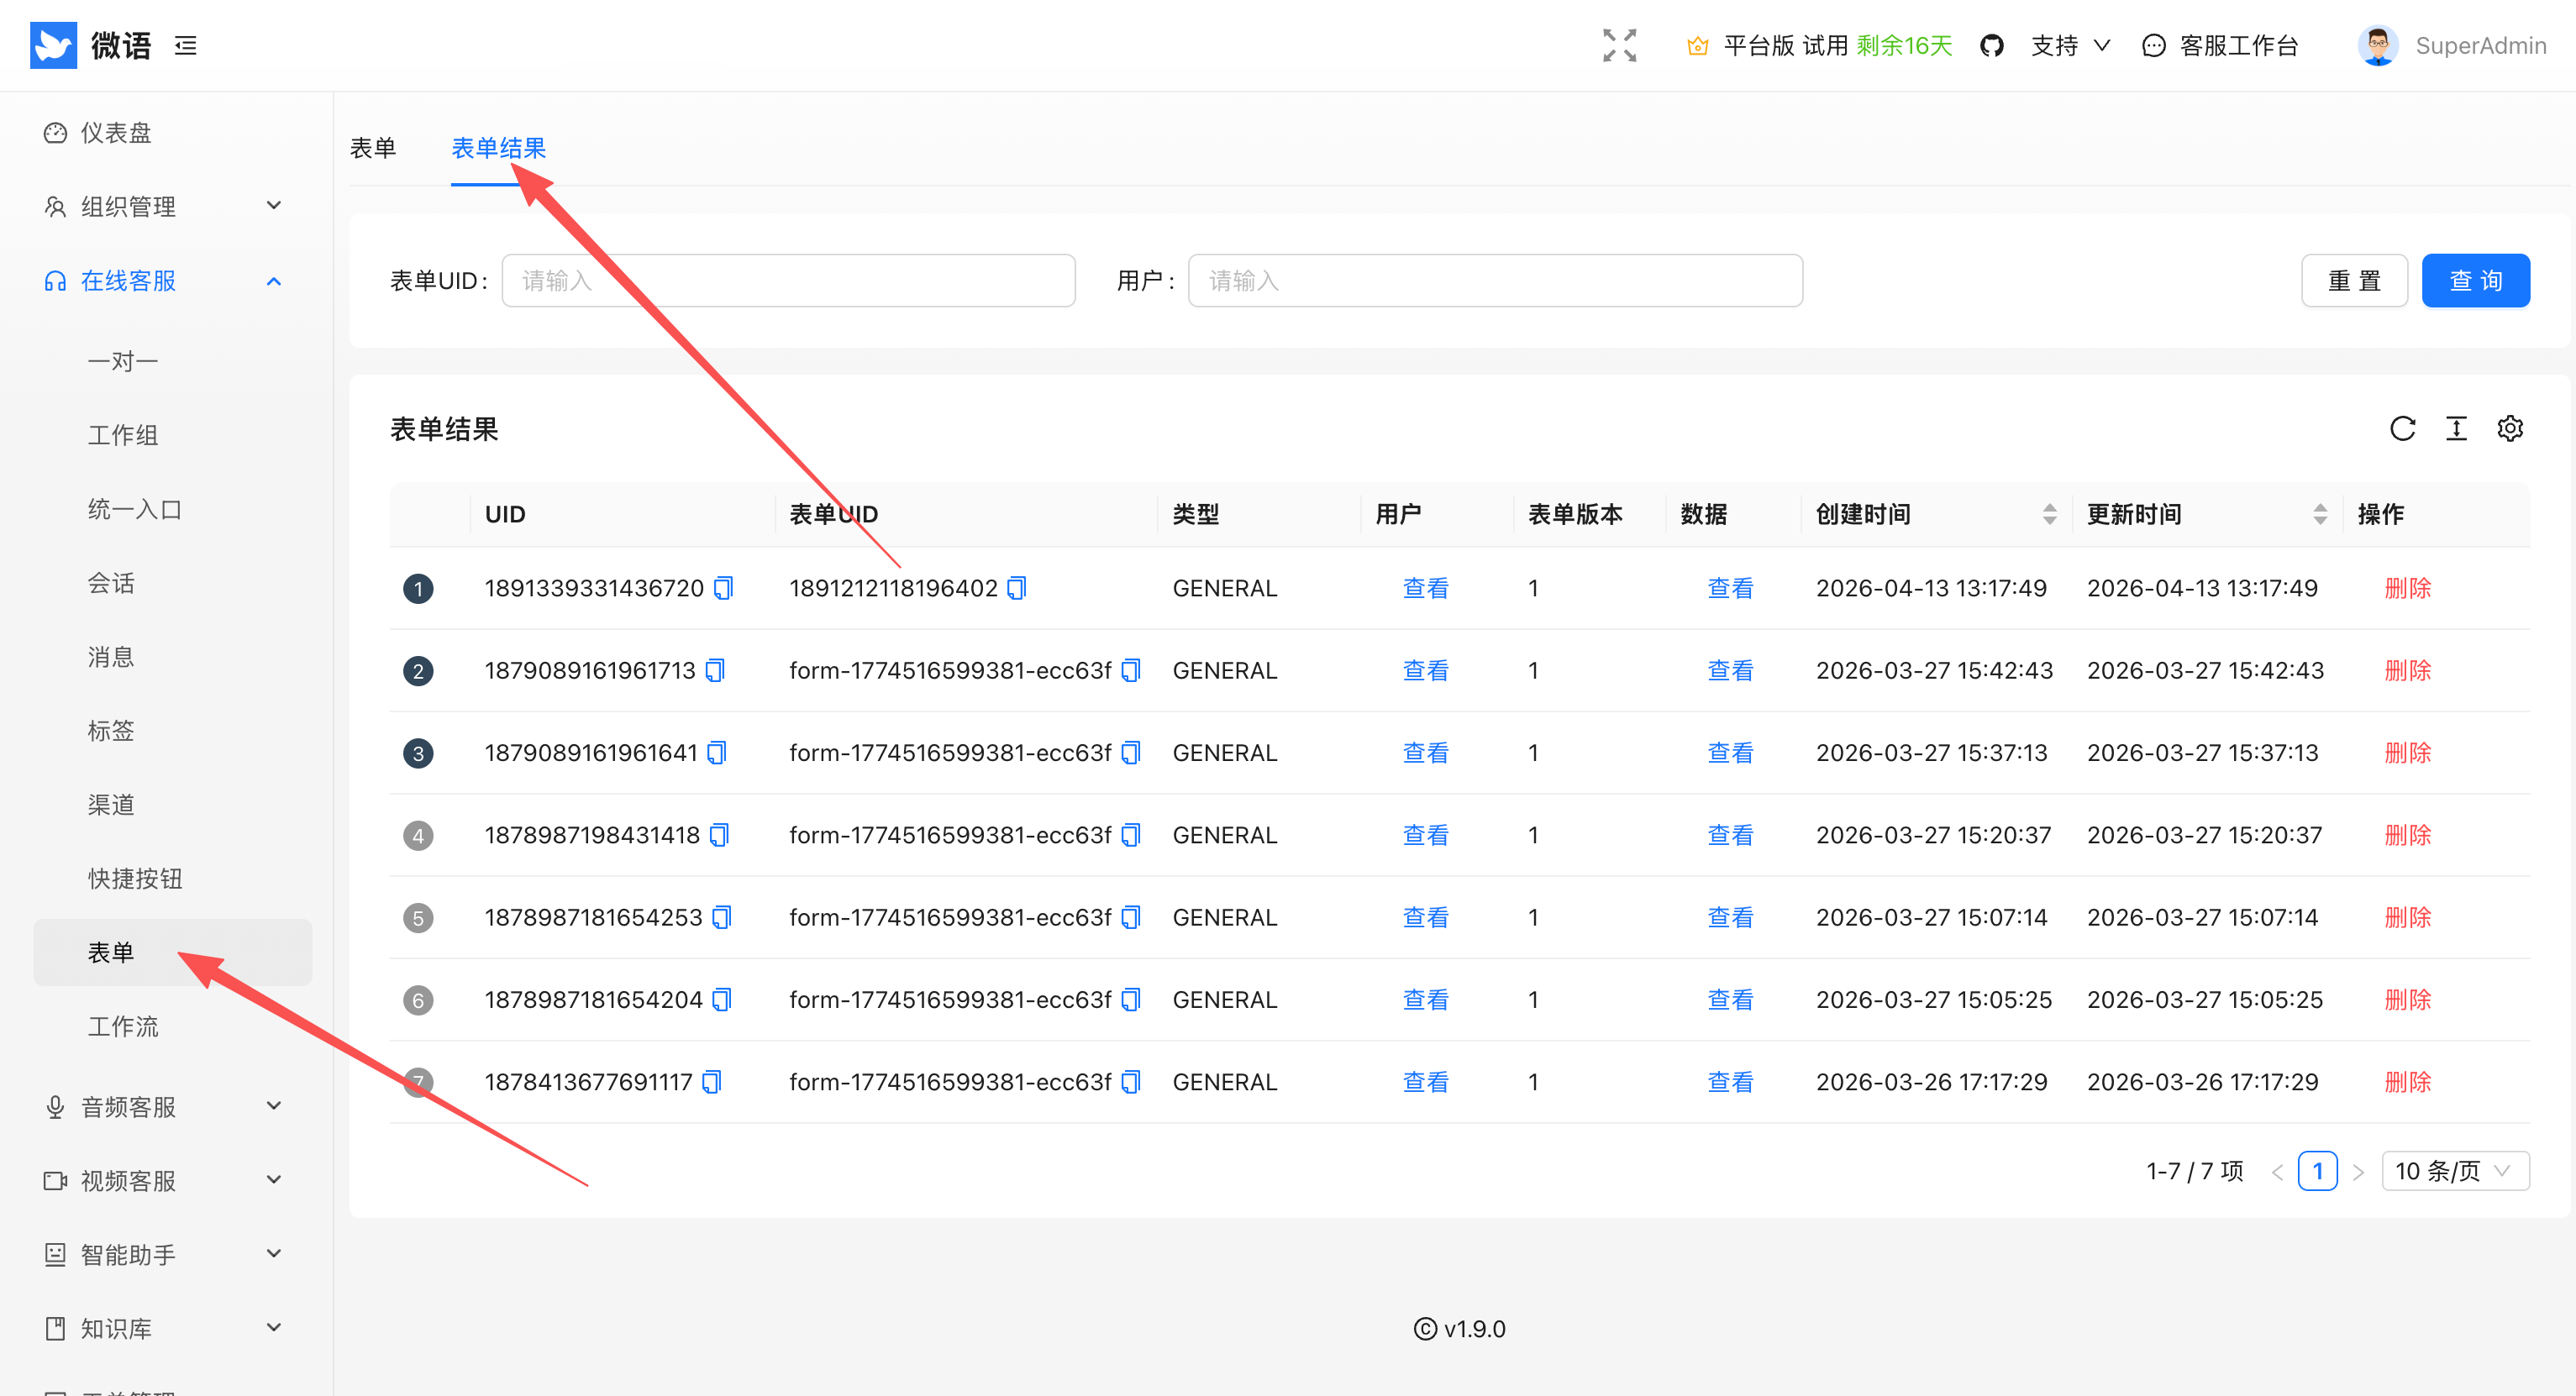2576x1396 pixels.
Task: Delete the first row result
Action: click(2407, 588)
